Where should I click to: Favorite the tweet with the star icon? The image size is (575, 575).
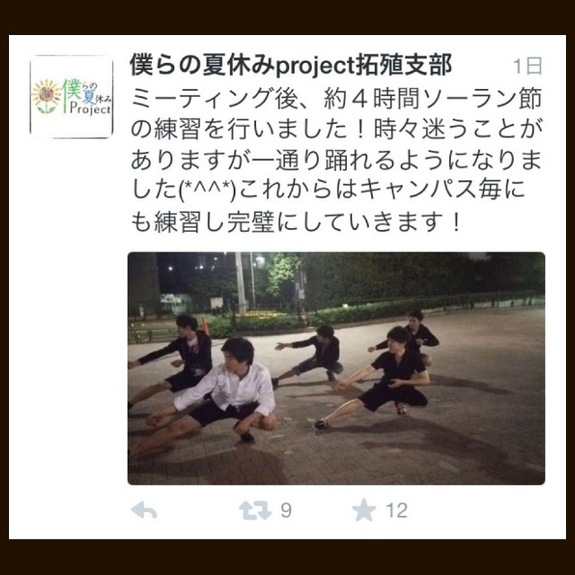(x=364, y=510)
